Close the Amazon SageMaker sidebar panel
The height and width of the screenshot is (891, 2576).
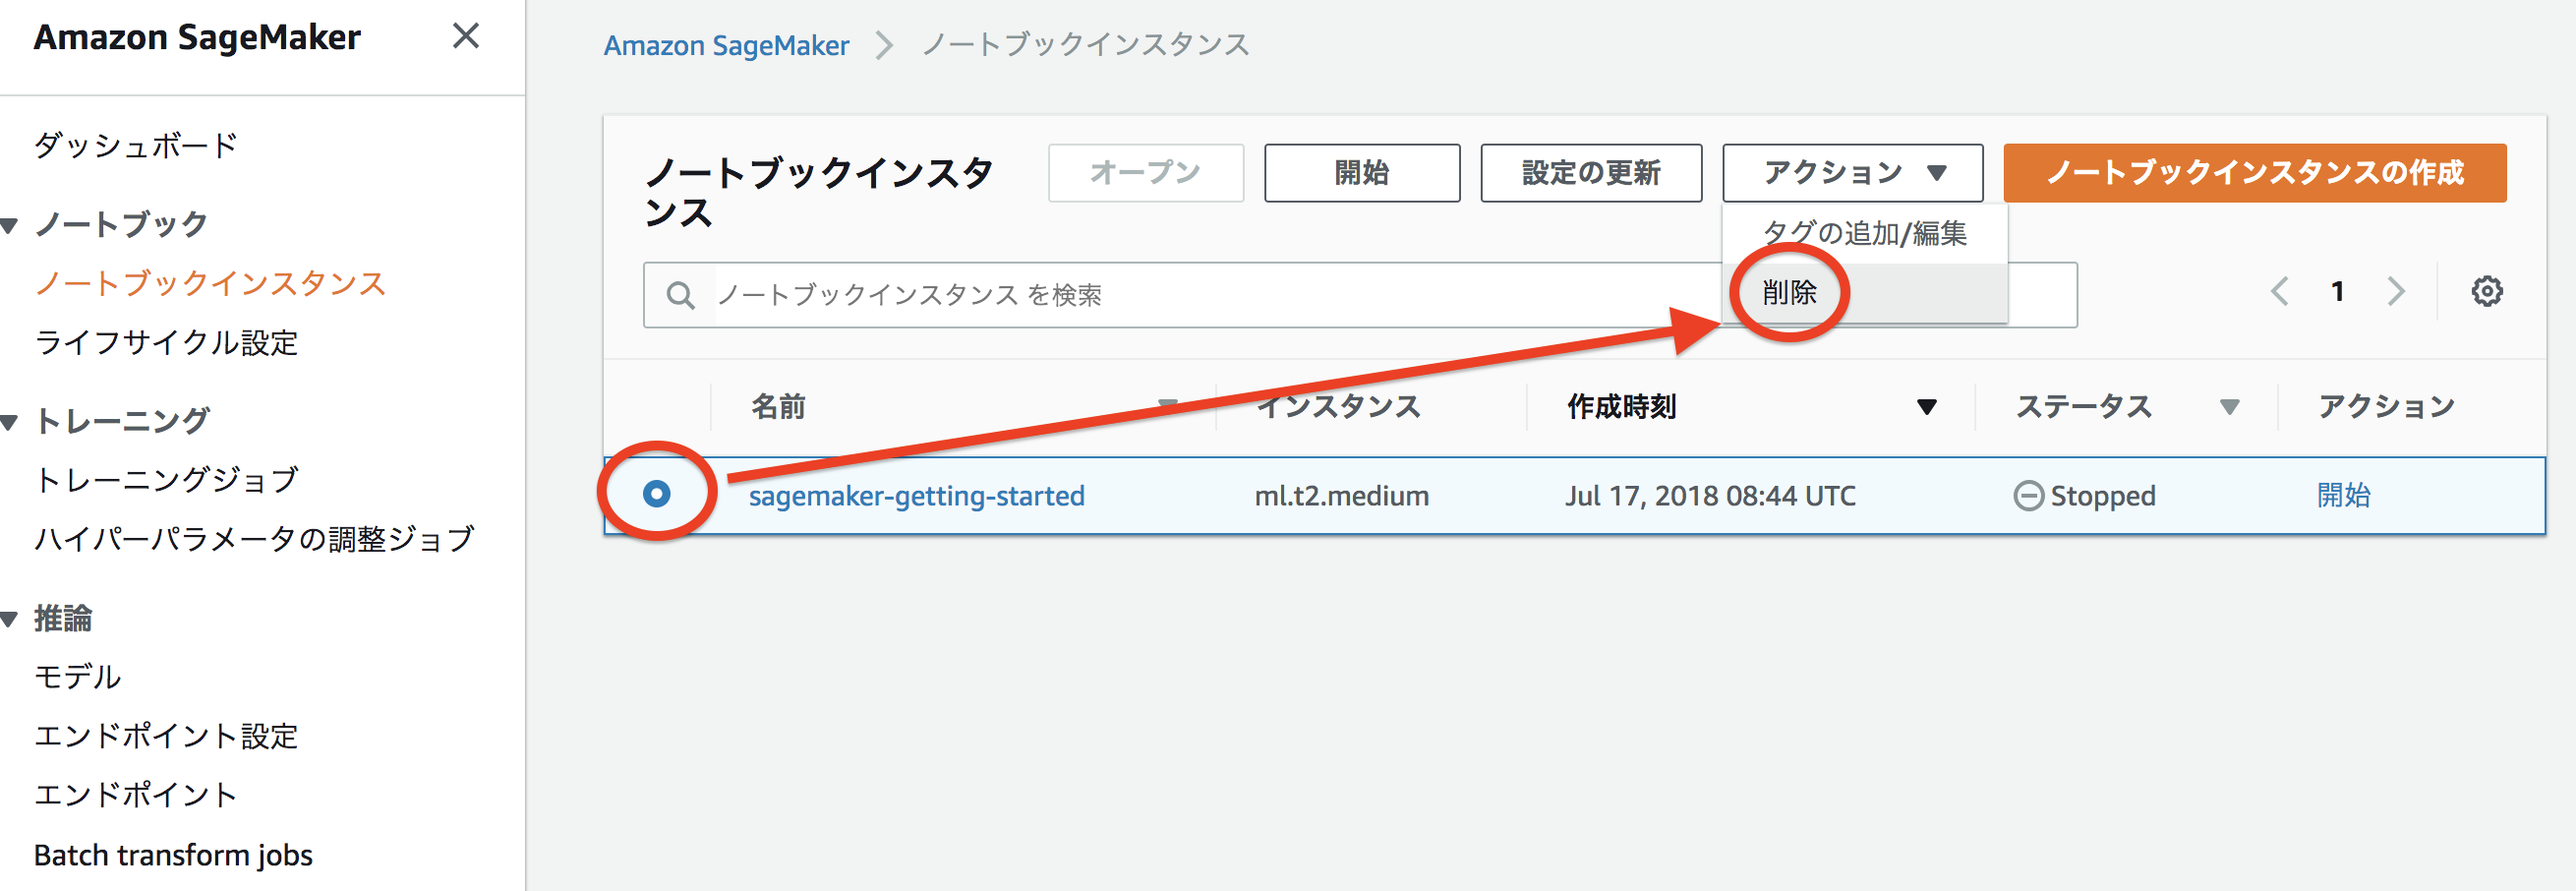click(x=465, y=36)
